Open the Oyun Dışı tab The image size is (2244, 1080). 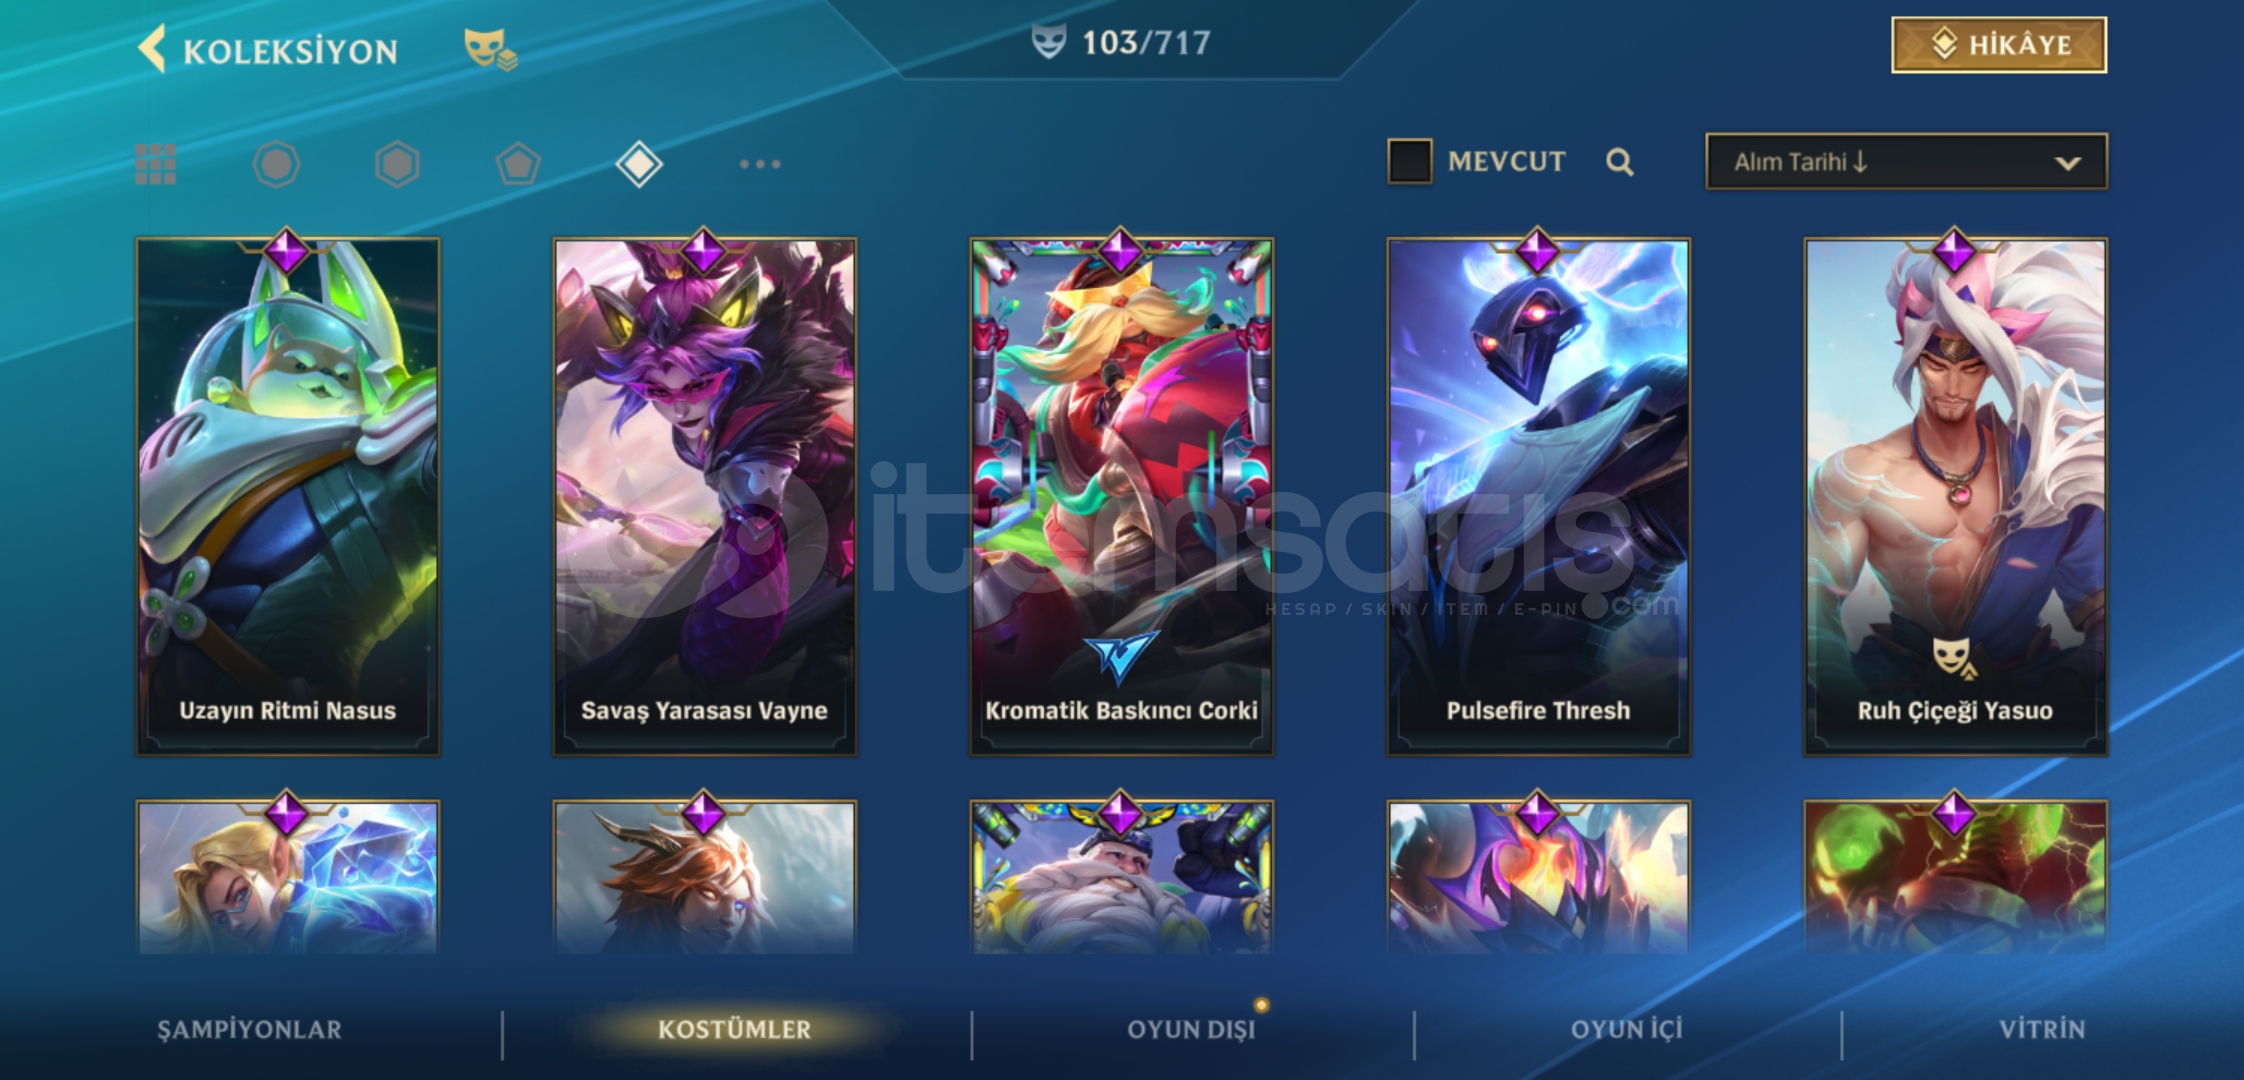(1191, 1030)
